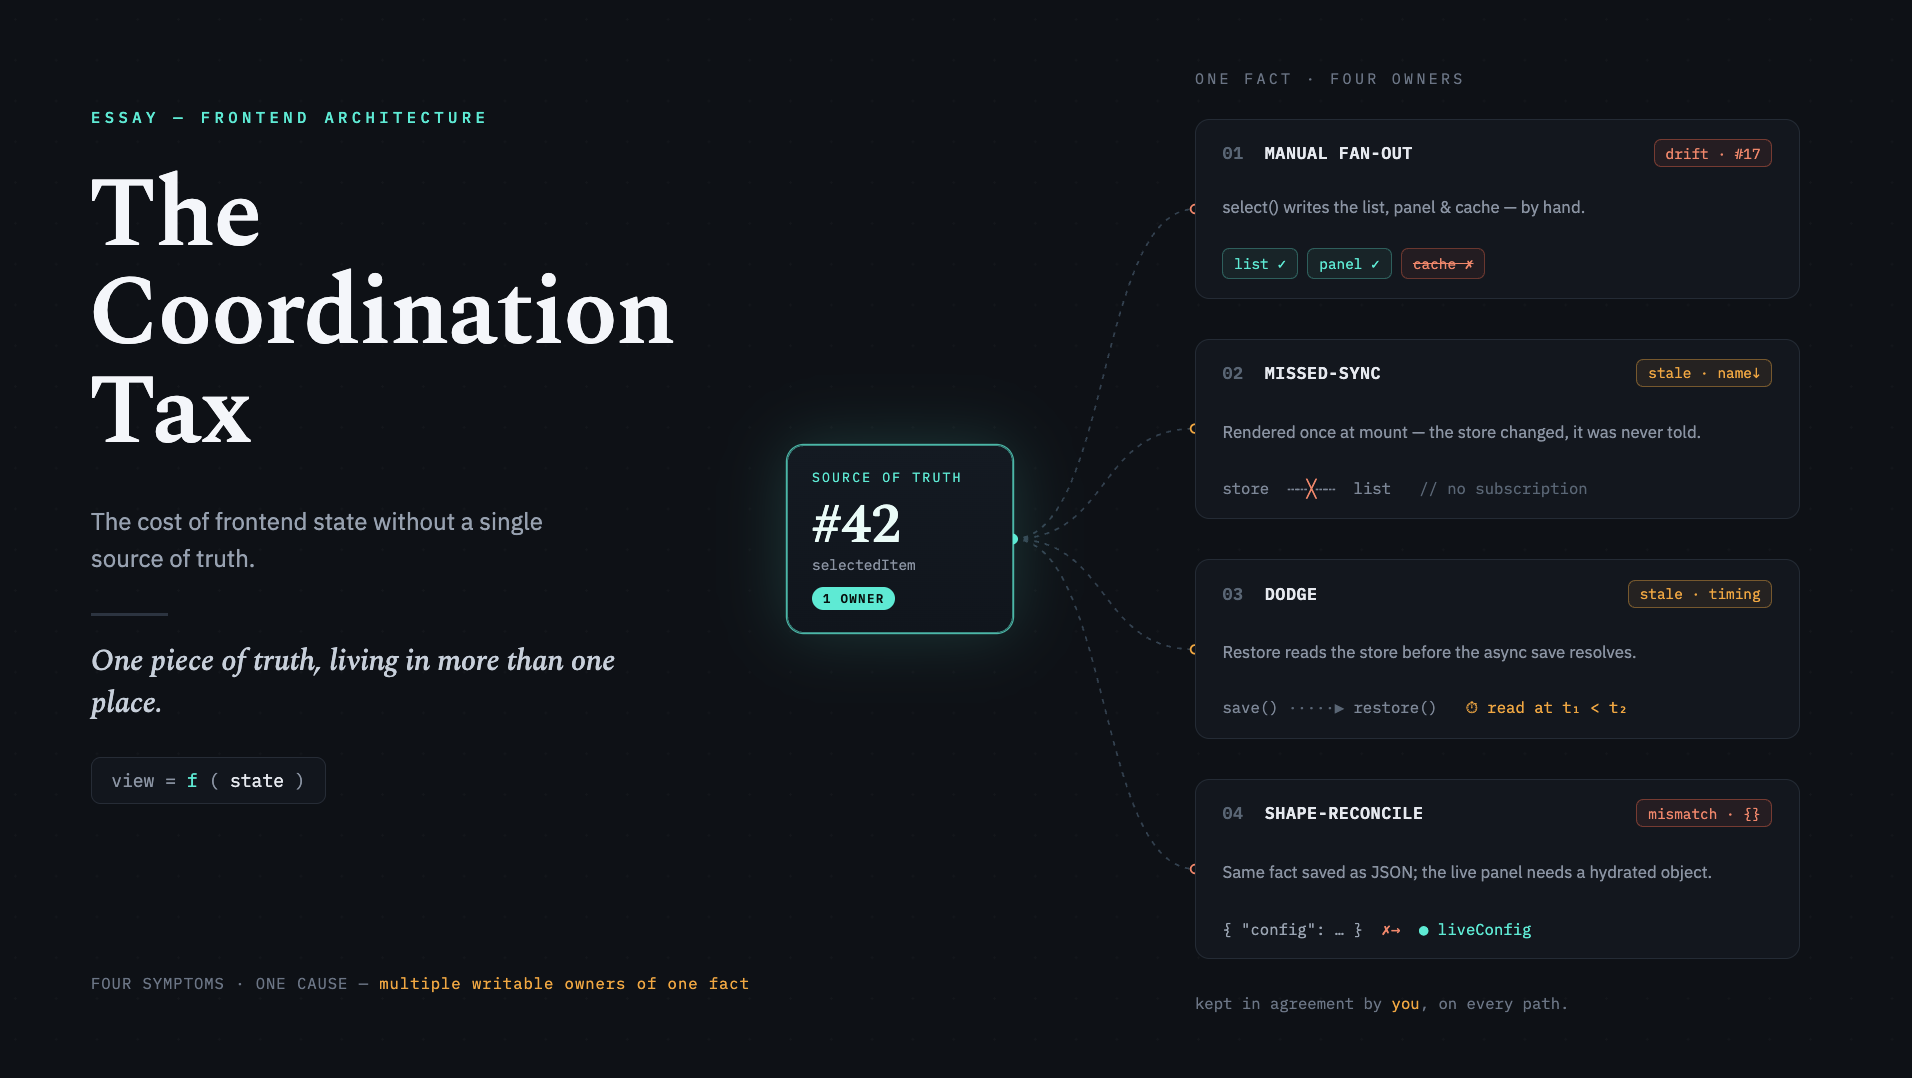
Task: Click the red X between store and list
Action: [x=1311, y=489]
